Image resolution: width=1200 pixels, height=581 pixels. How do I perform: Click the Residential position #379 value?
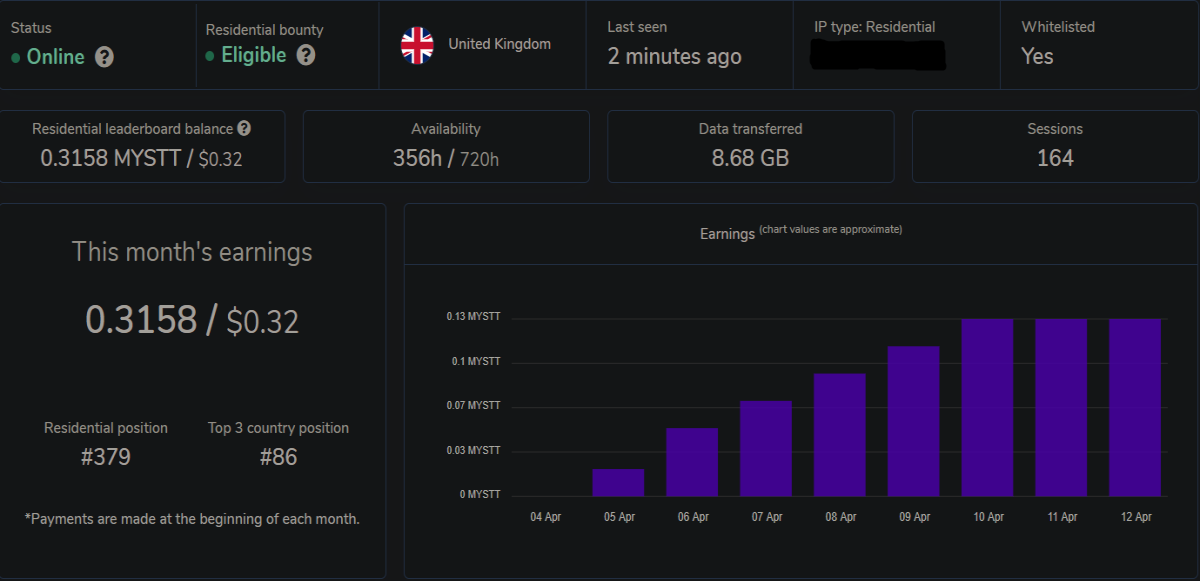click(106, 458)
